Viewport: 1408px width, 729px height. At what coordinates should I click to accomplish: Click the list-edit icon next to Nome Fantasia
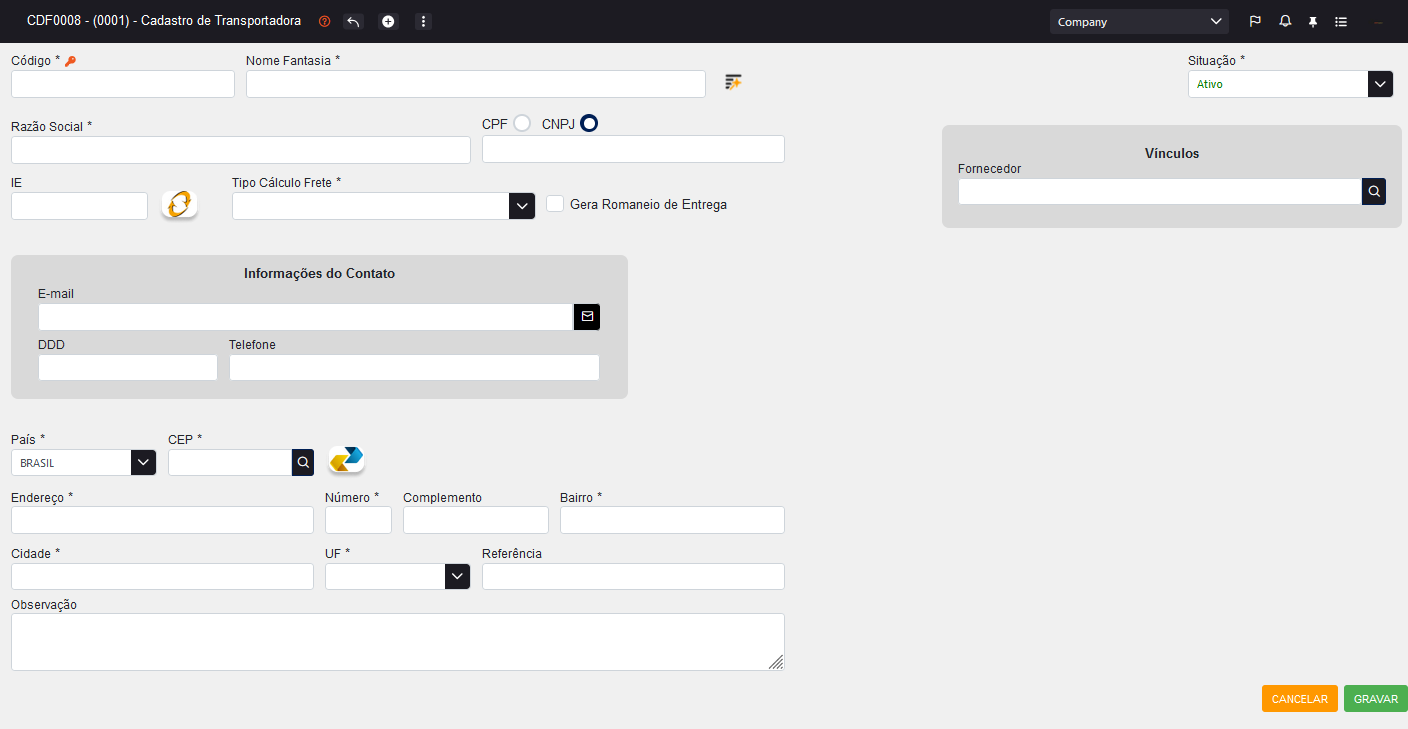coord(733,82)
